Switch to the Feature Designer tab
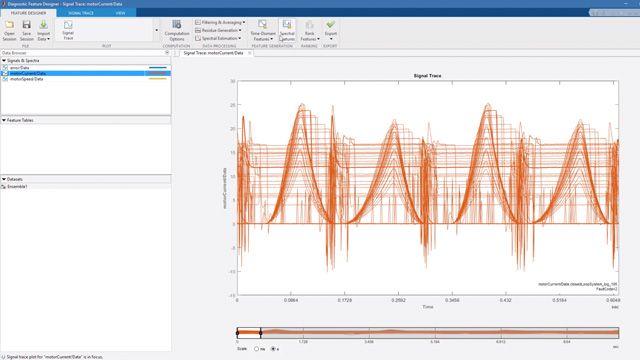The height and width of the screenshot is (360, 640). [x=28, y=13]
